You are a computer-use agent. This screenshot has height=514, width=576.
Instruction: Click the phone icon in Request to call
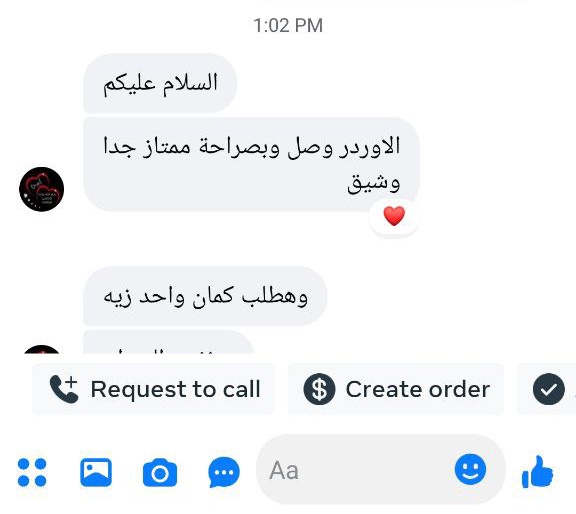coord(64,389)
